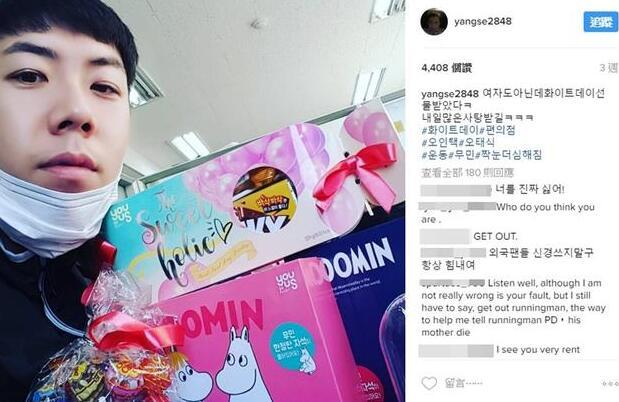Open yangse2848 username in the caption

450,94
